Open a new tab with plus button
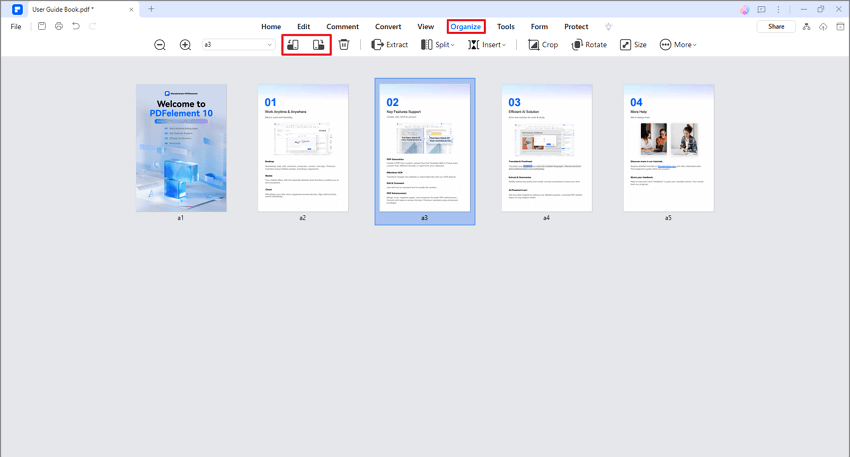Screen dimensions: 850x457 click(x=151, y=9)
